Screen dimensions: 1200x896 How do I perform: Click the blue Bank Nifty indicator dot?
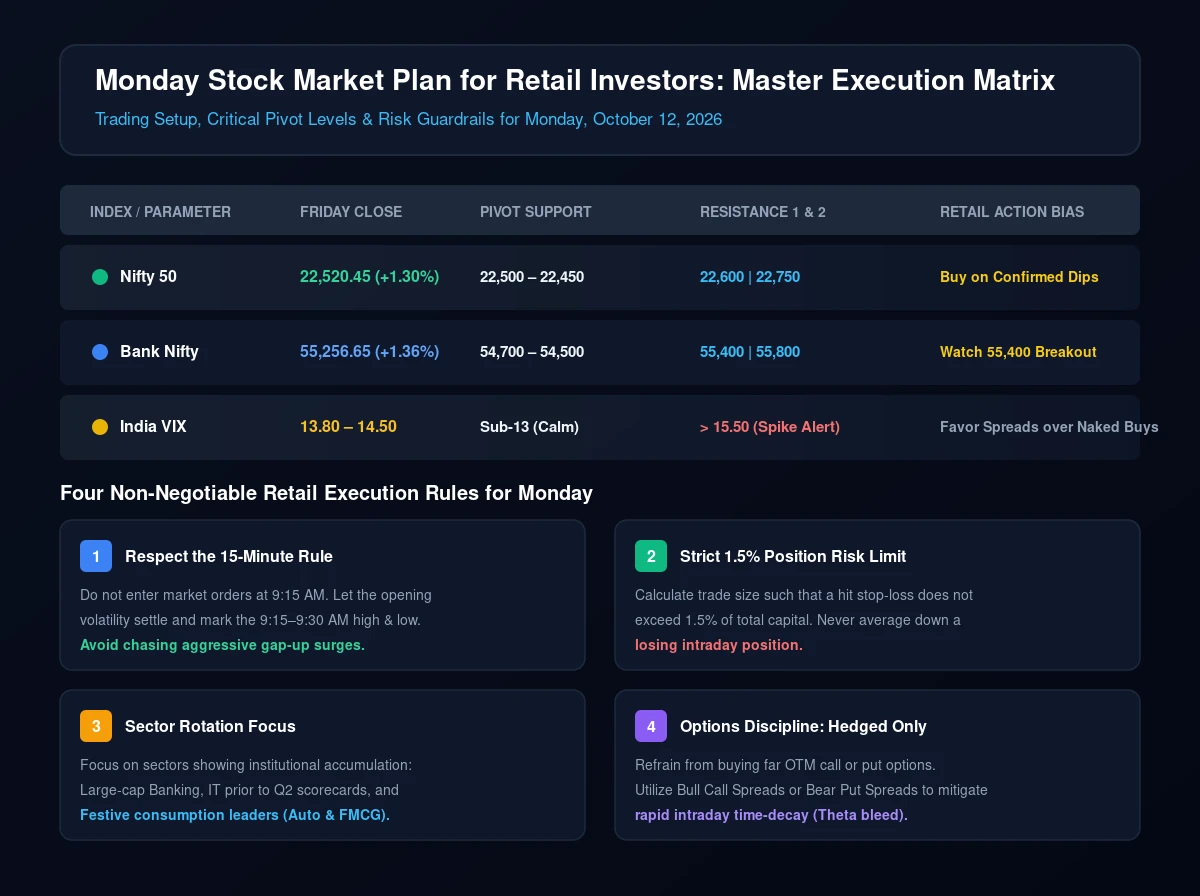[99, 352]
